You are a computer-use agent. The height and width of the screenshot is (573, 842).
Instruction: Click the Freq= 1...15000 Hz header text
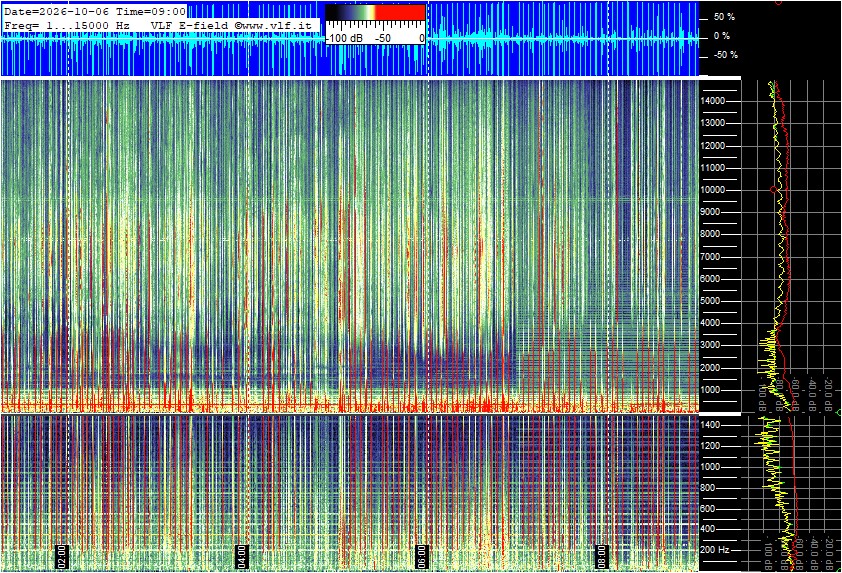(67, 25)
